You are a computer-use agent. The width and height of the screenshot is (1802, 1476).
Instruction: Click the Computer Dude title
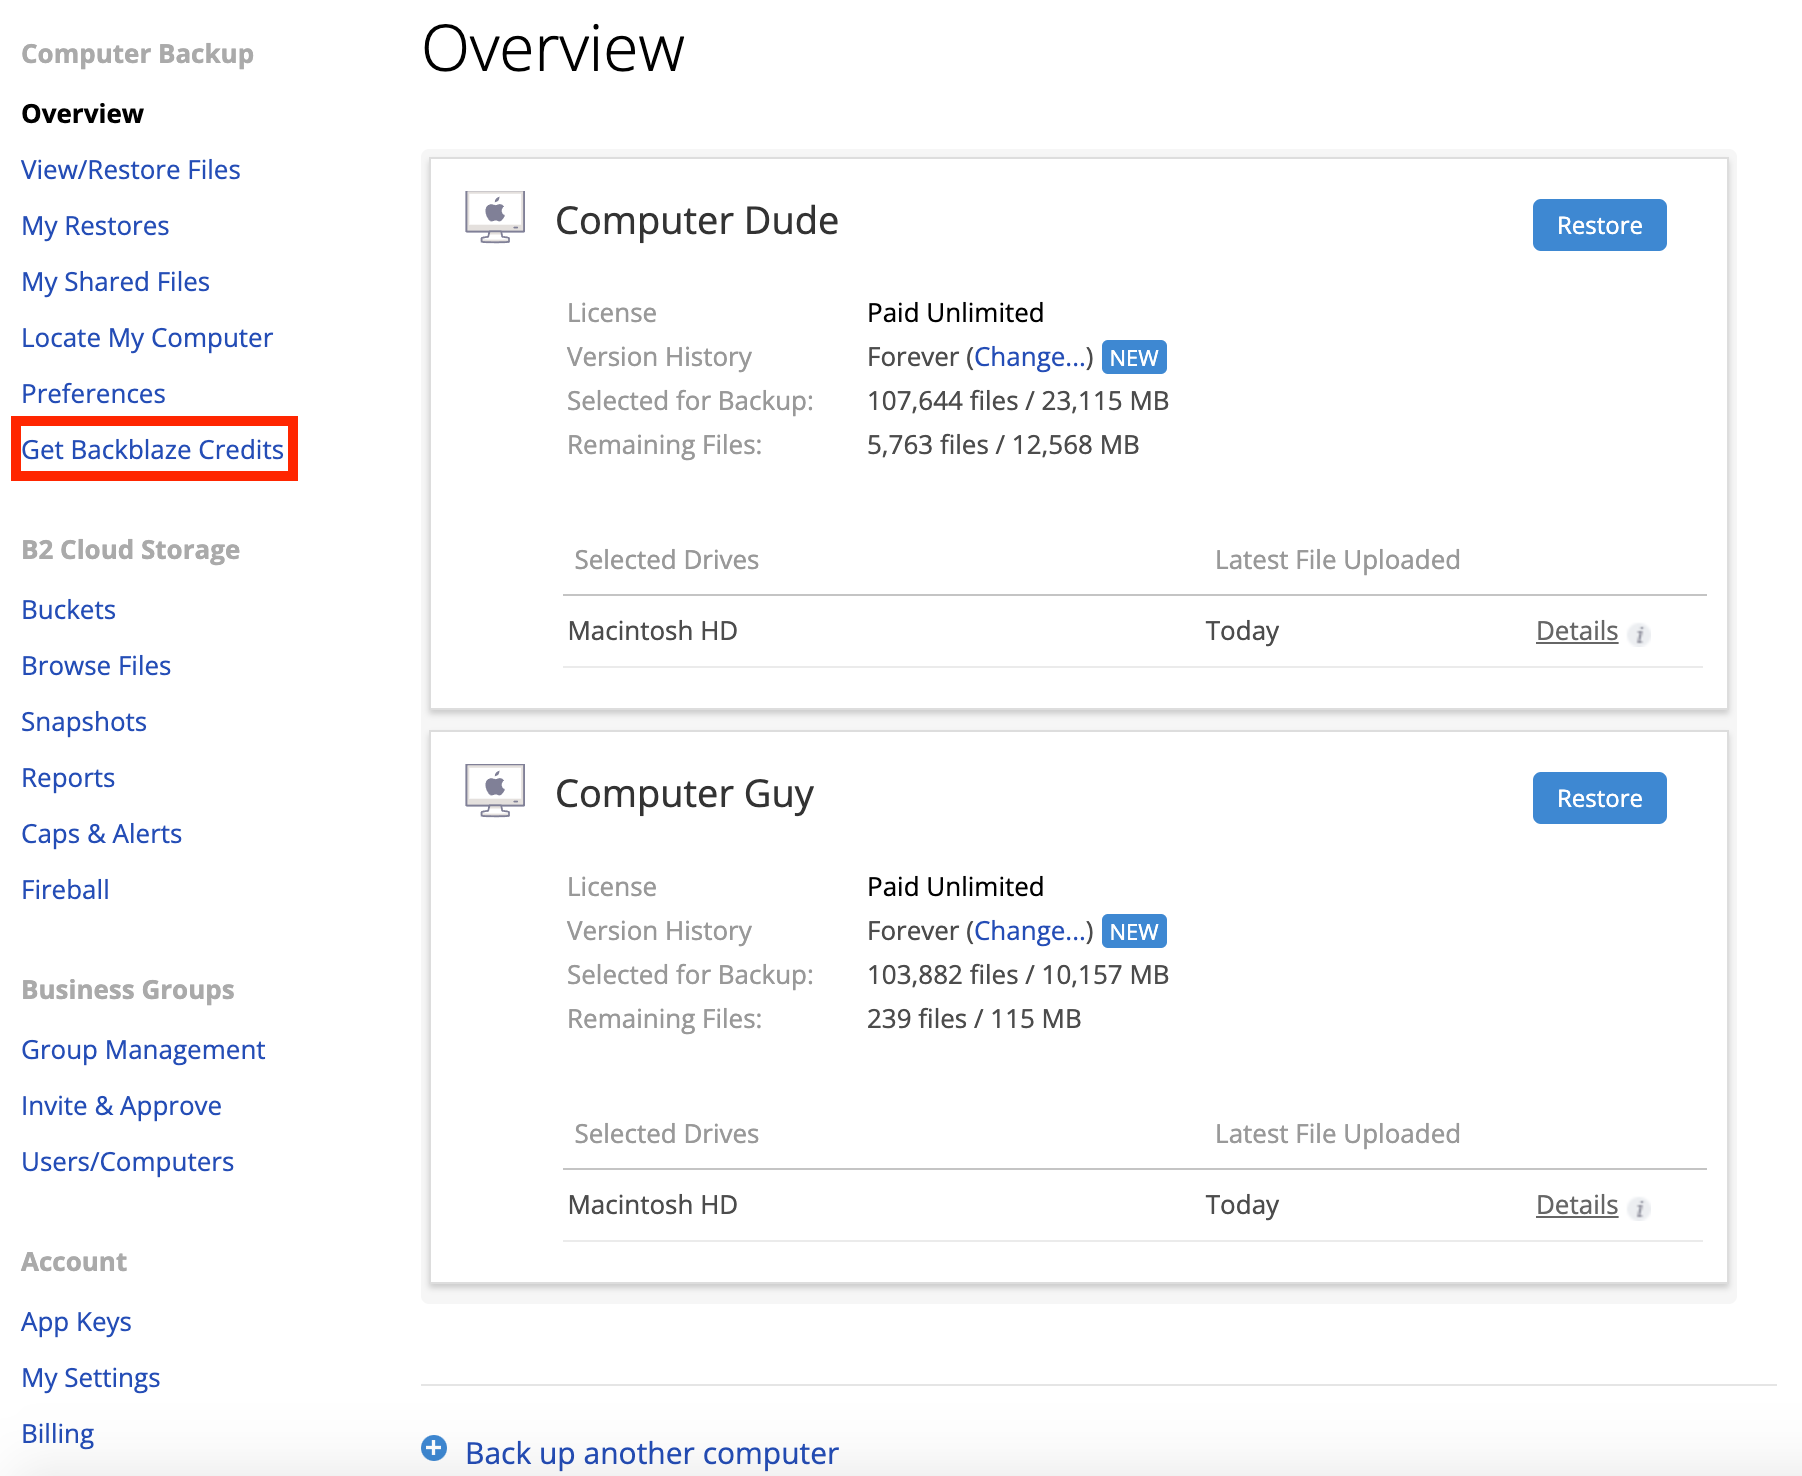[697, 221]
